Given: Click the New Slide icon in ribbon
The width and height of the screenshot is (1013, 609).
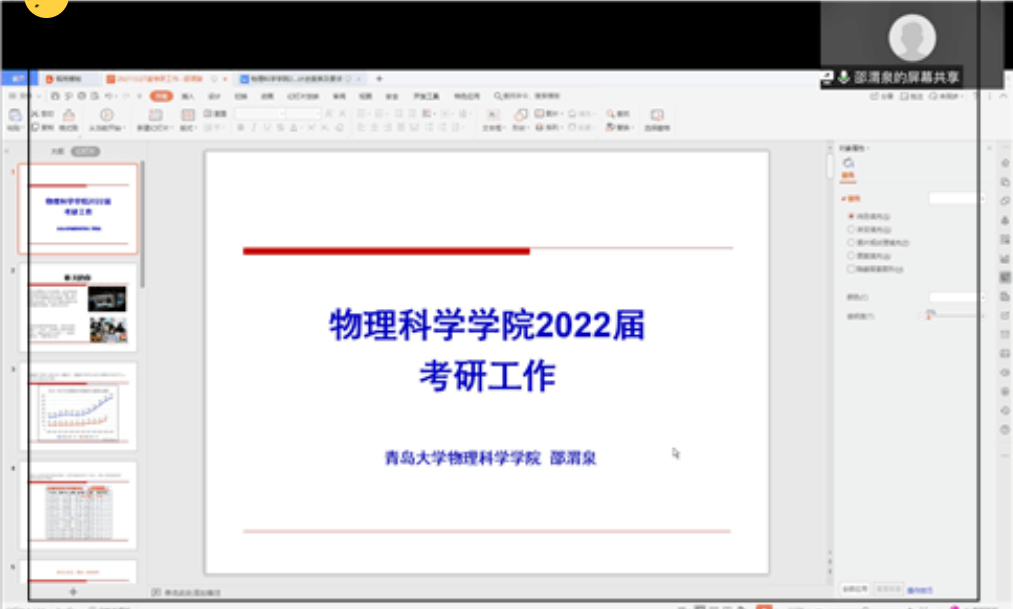Looking at the screenshot, I should [x=155, y=120].
